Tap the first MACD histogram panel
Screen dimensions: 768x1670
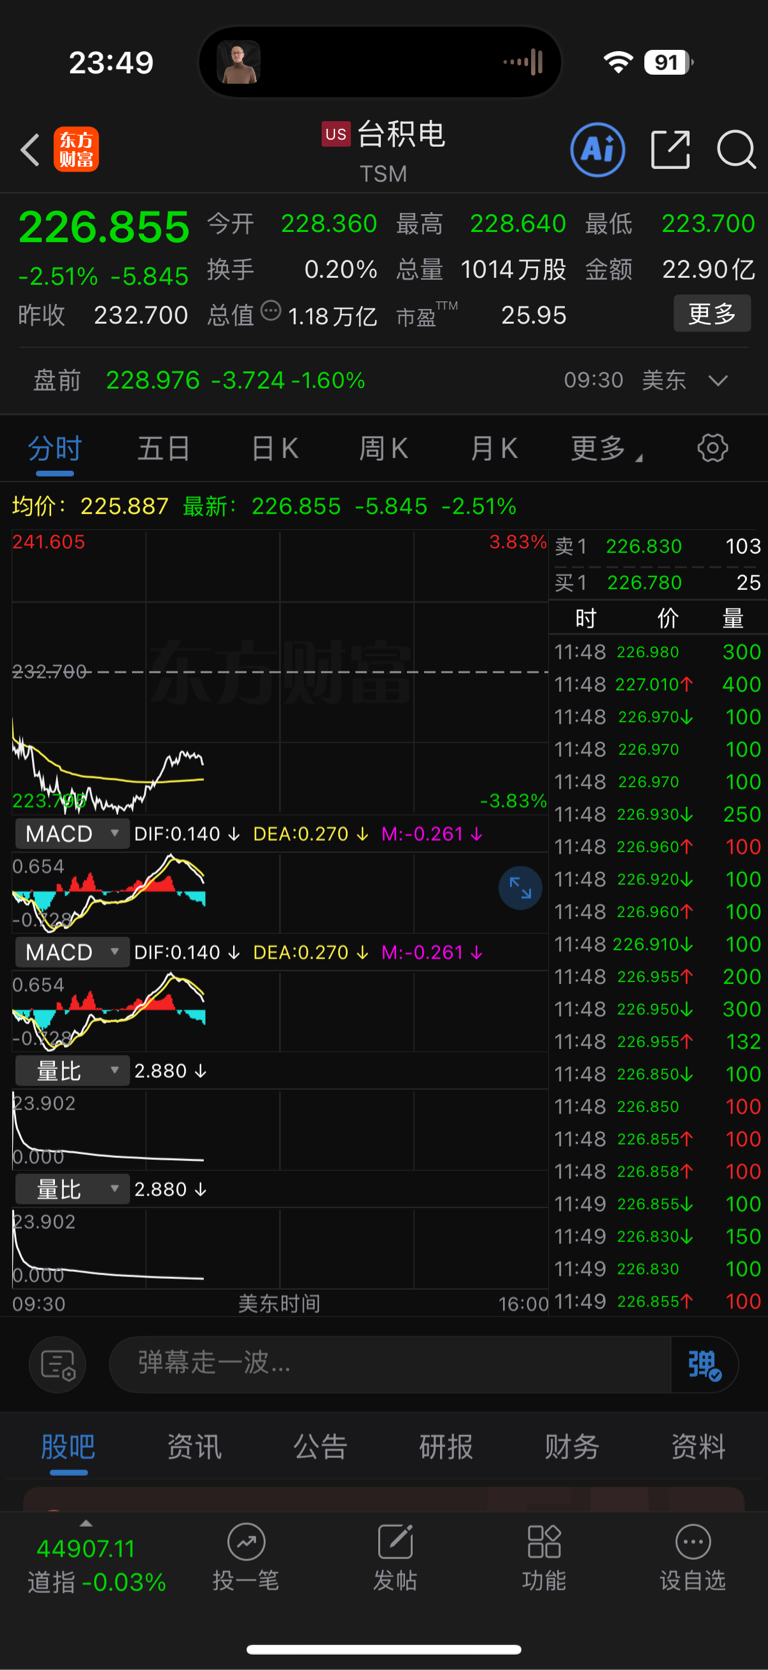coord(280,892)
